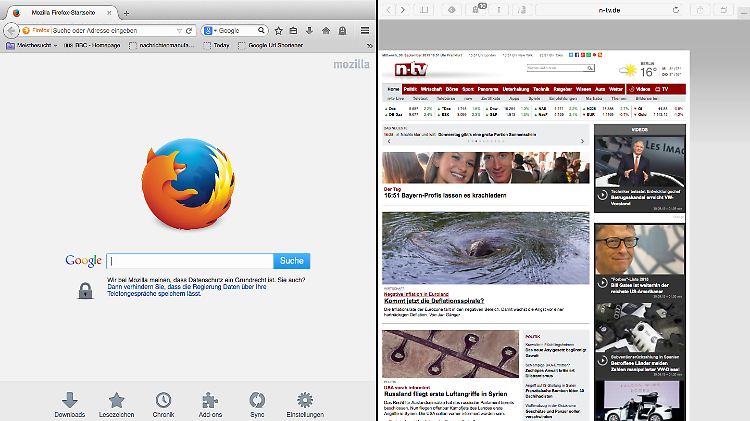Show more bookmarks with the chevron

click(x=369, y=46)
